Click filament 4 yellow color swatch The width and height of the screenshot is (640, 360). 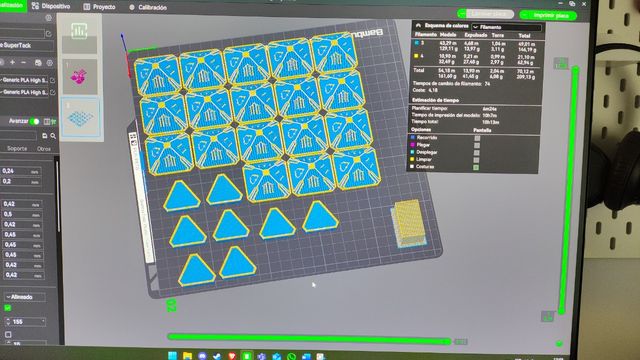(x=416, y=56)
